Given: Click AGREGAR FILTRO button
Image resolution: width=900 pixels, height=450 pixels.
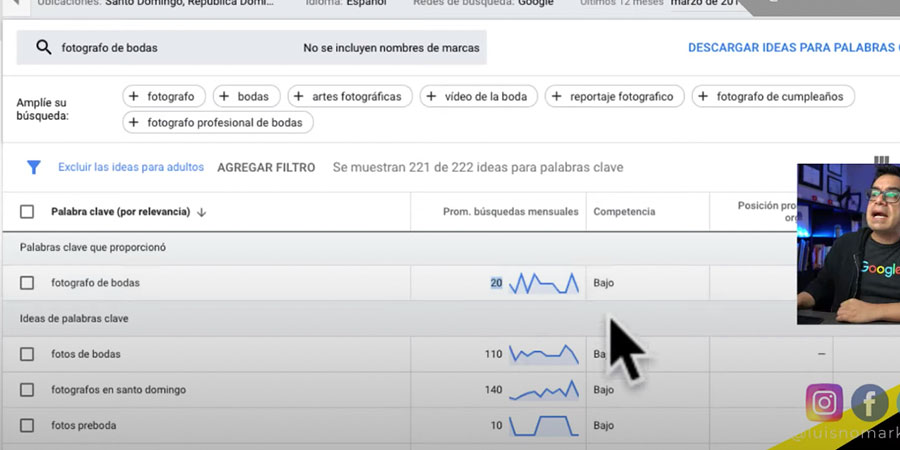Looking at the screenshot, I should pyautogui.click(x=266, y=168).
